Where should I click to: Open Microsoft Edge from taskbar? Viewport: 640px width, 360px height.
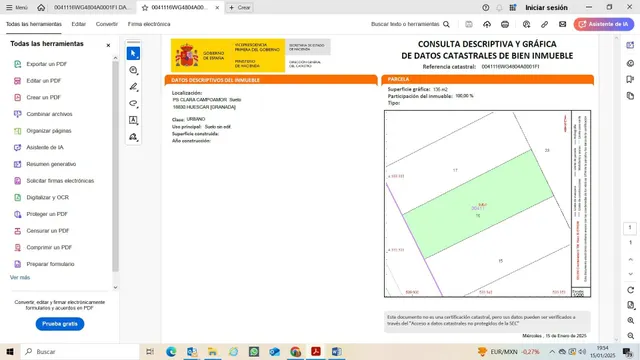pyautogui.click(x=171, y=351)
